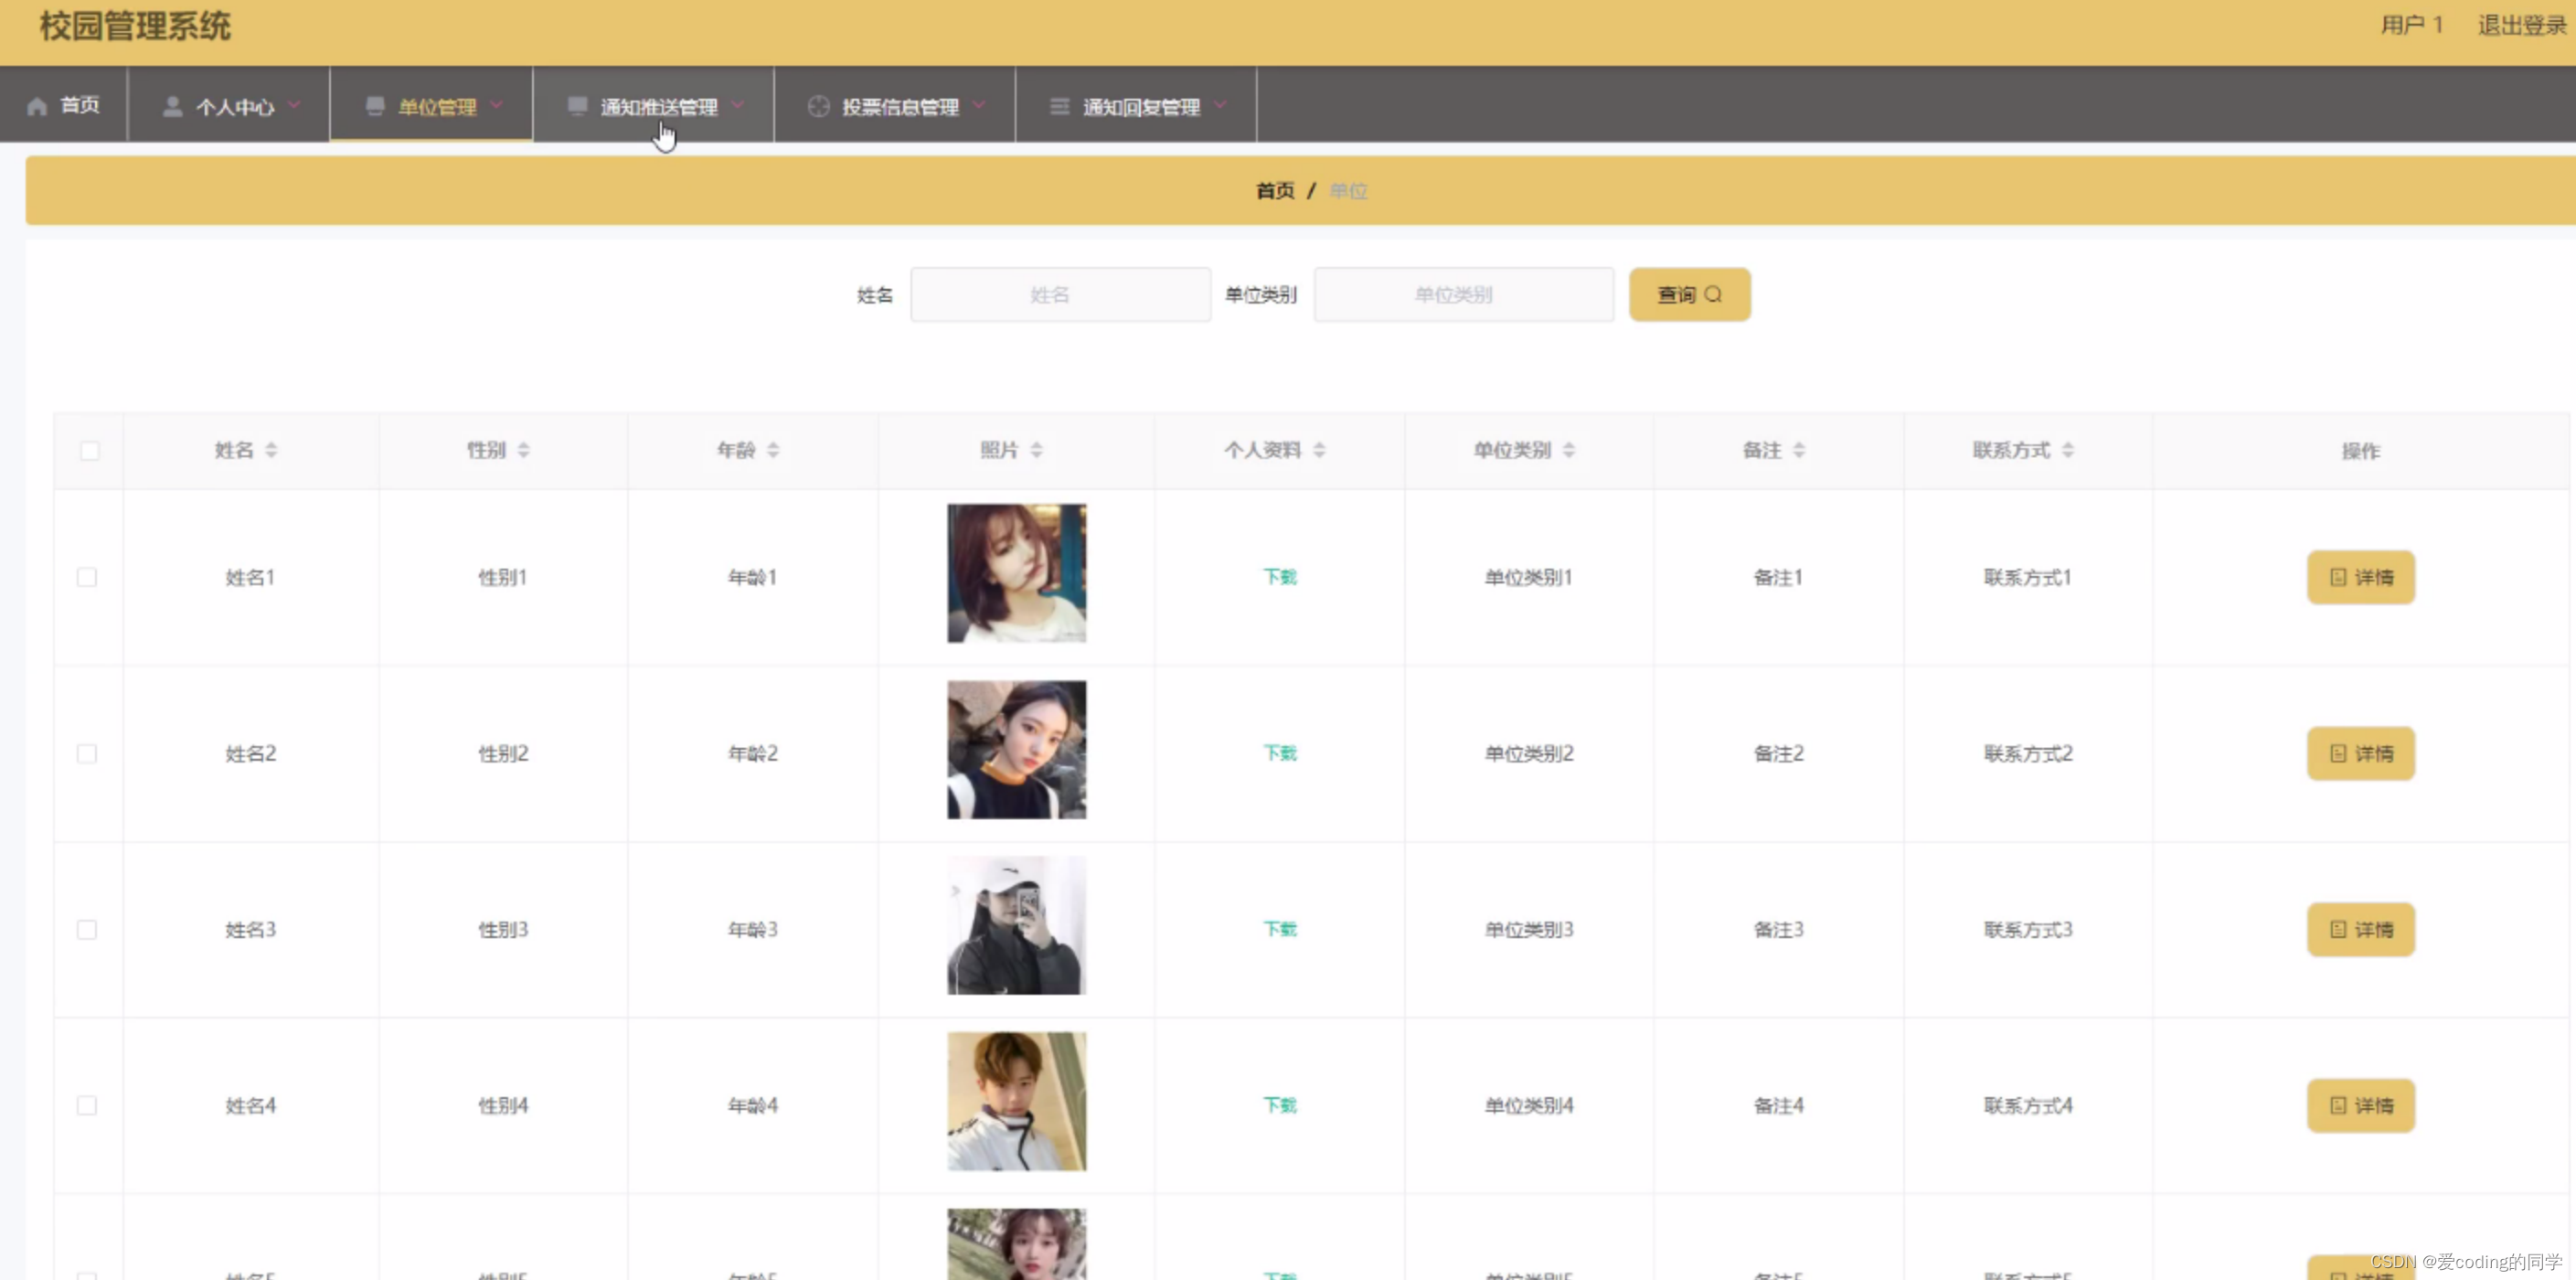Image resolution: width=2576 pixels, height=1280 pixels.
Task: Click the person icon beside 个人中心
Action: pyautogui.click(x=172, y=106)
